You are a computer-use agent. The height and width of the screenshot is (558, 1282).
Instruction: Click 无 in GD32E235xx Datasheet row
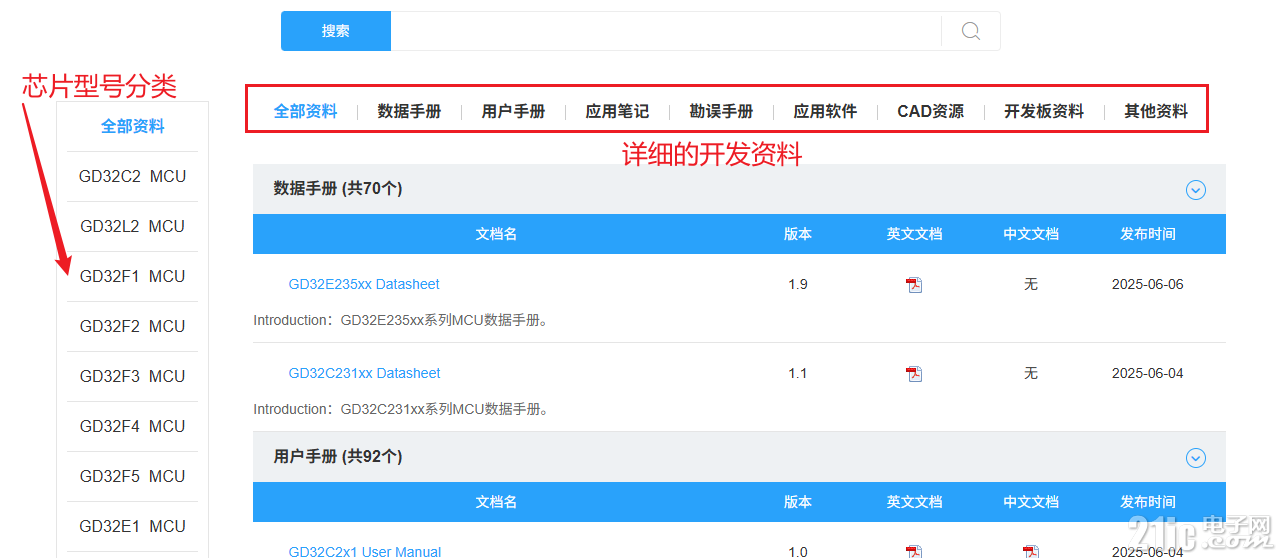1031,285
